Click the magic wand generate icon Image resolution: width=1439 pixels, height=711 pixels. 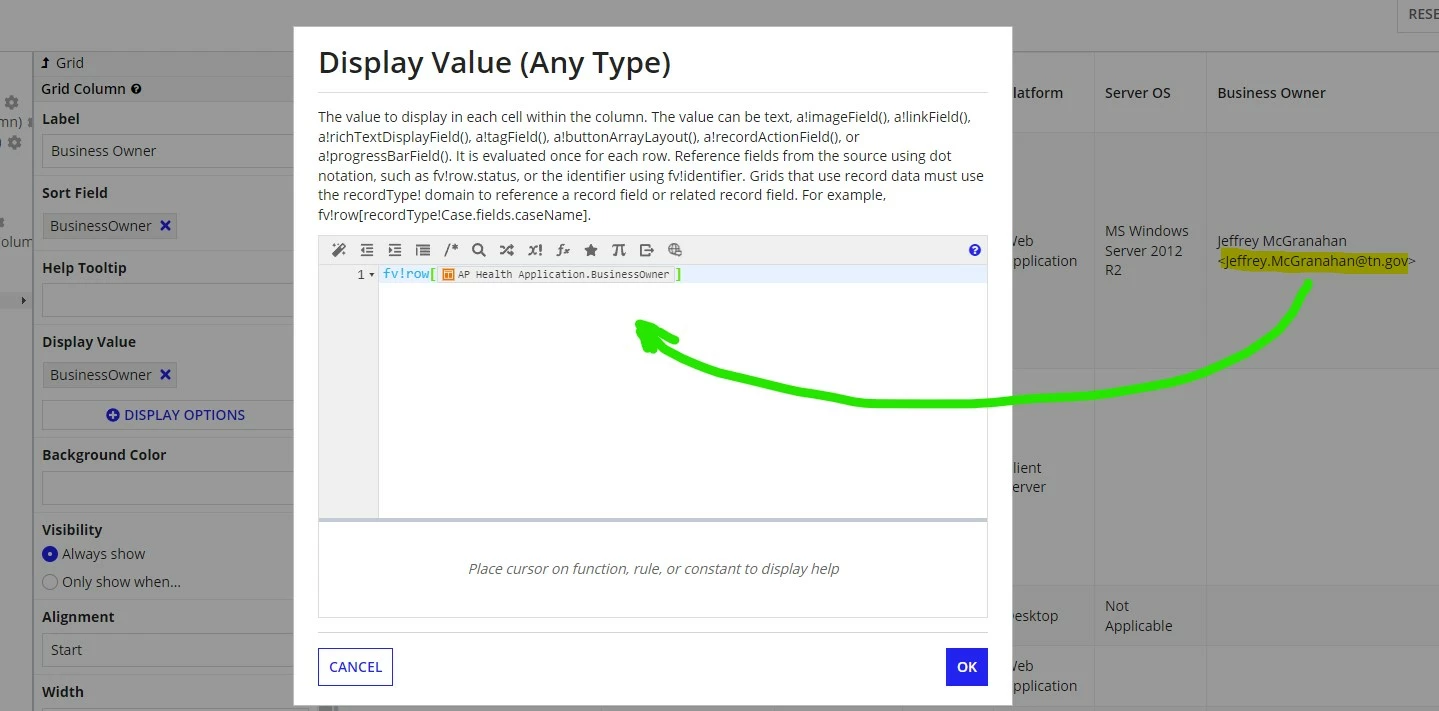(x=339, y=250)
